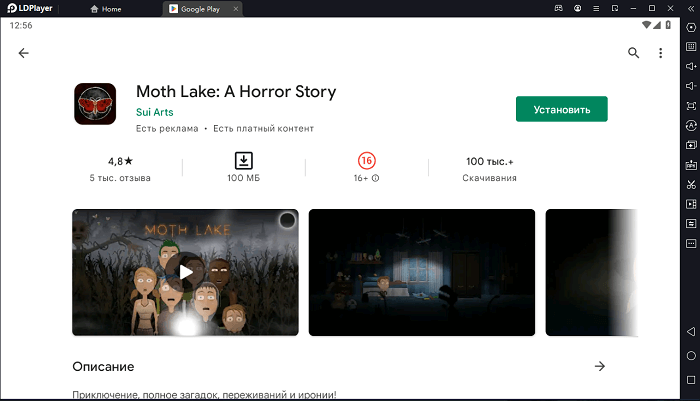Close the Google Play tab
This screenshot has width=700, height=401.
[236, 8]
